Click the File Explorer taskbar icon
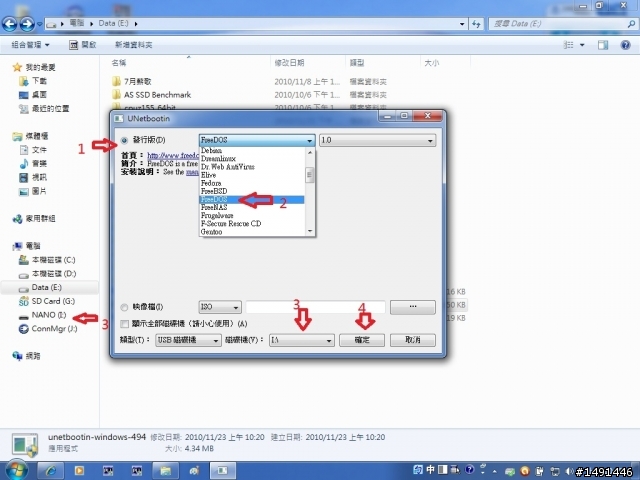The image size is (640, 480). 165,471
